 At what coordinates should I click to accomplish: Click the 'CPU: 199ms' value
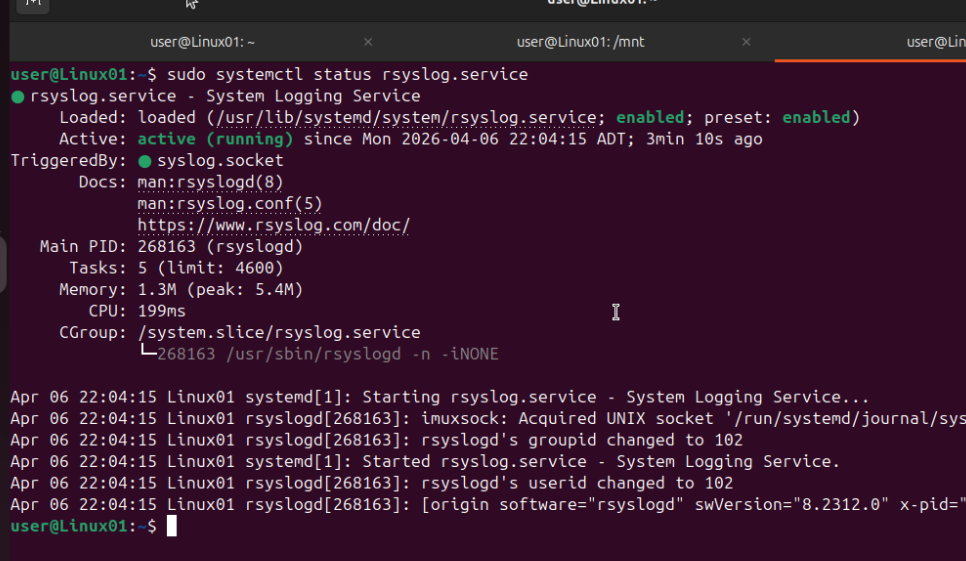[161, 312]
